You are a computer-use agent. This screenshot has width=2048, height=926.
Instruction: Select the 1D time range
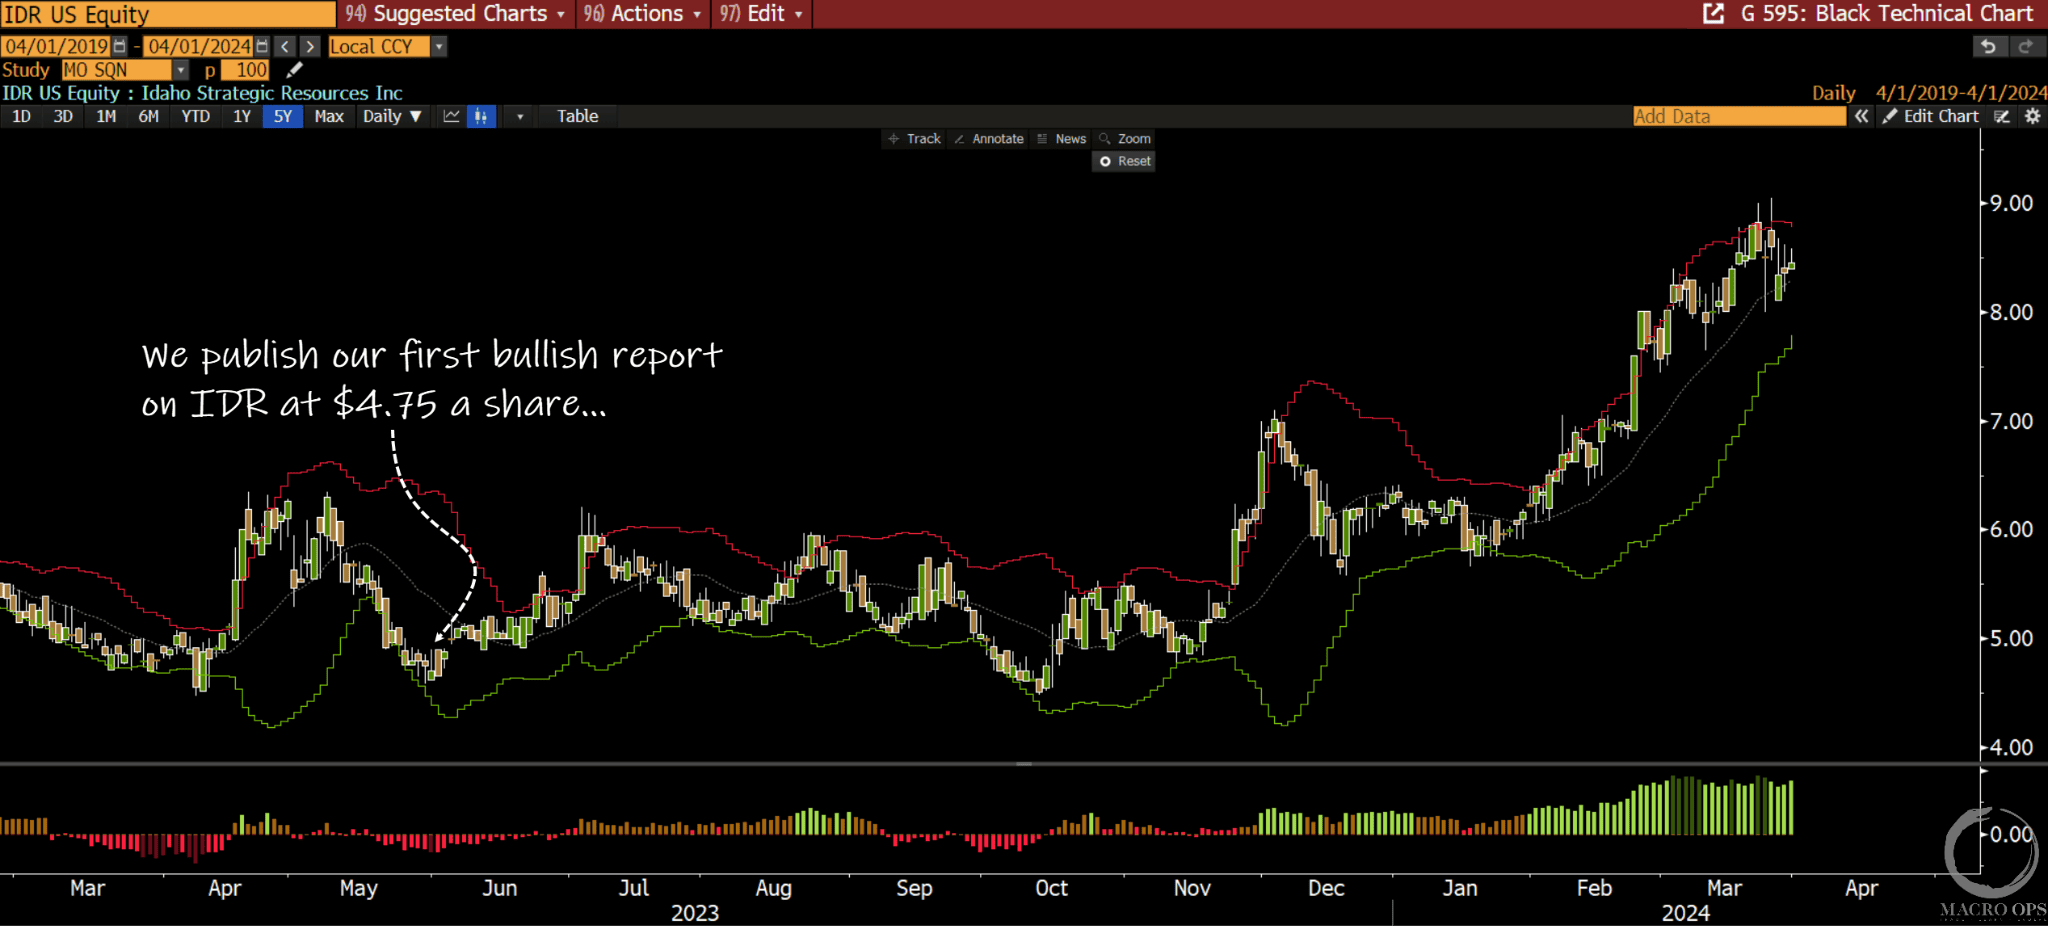pyautogui.click(x=21, y=116)
